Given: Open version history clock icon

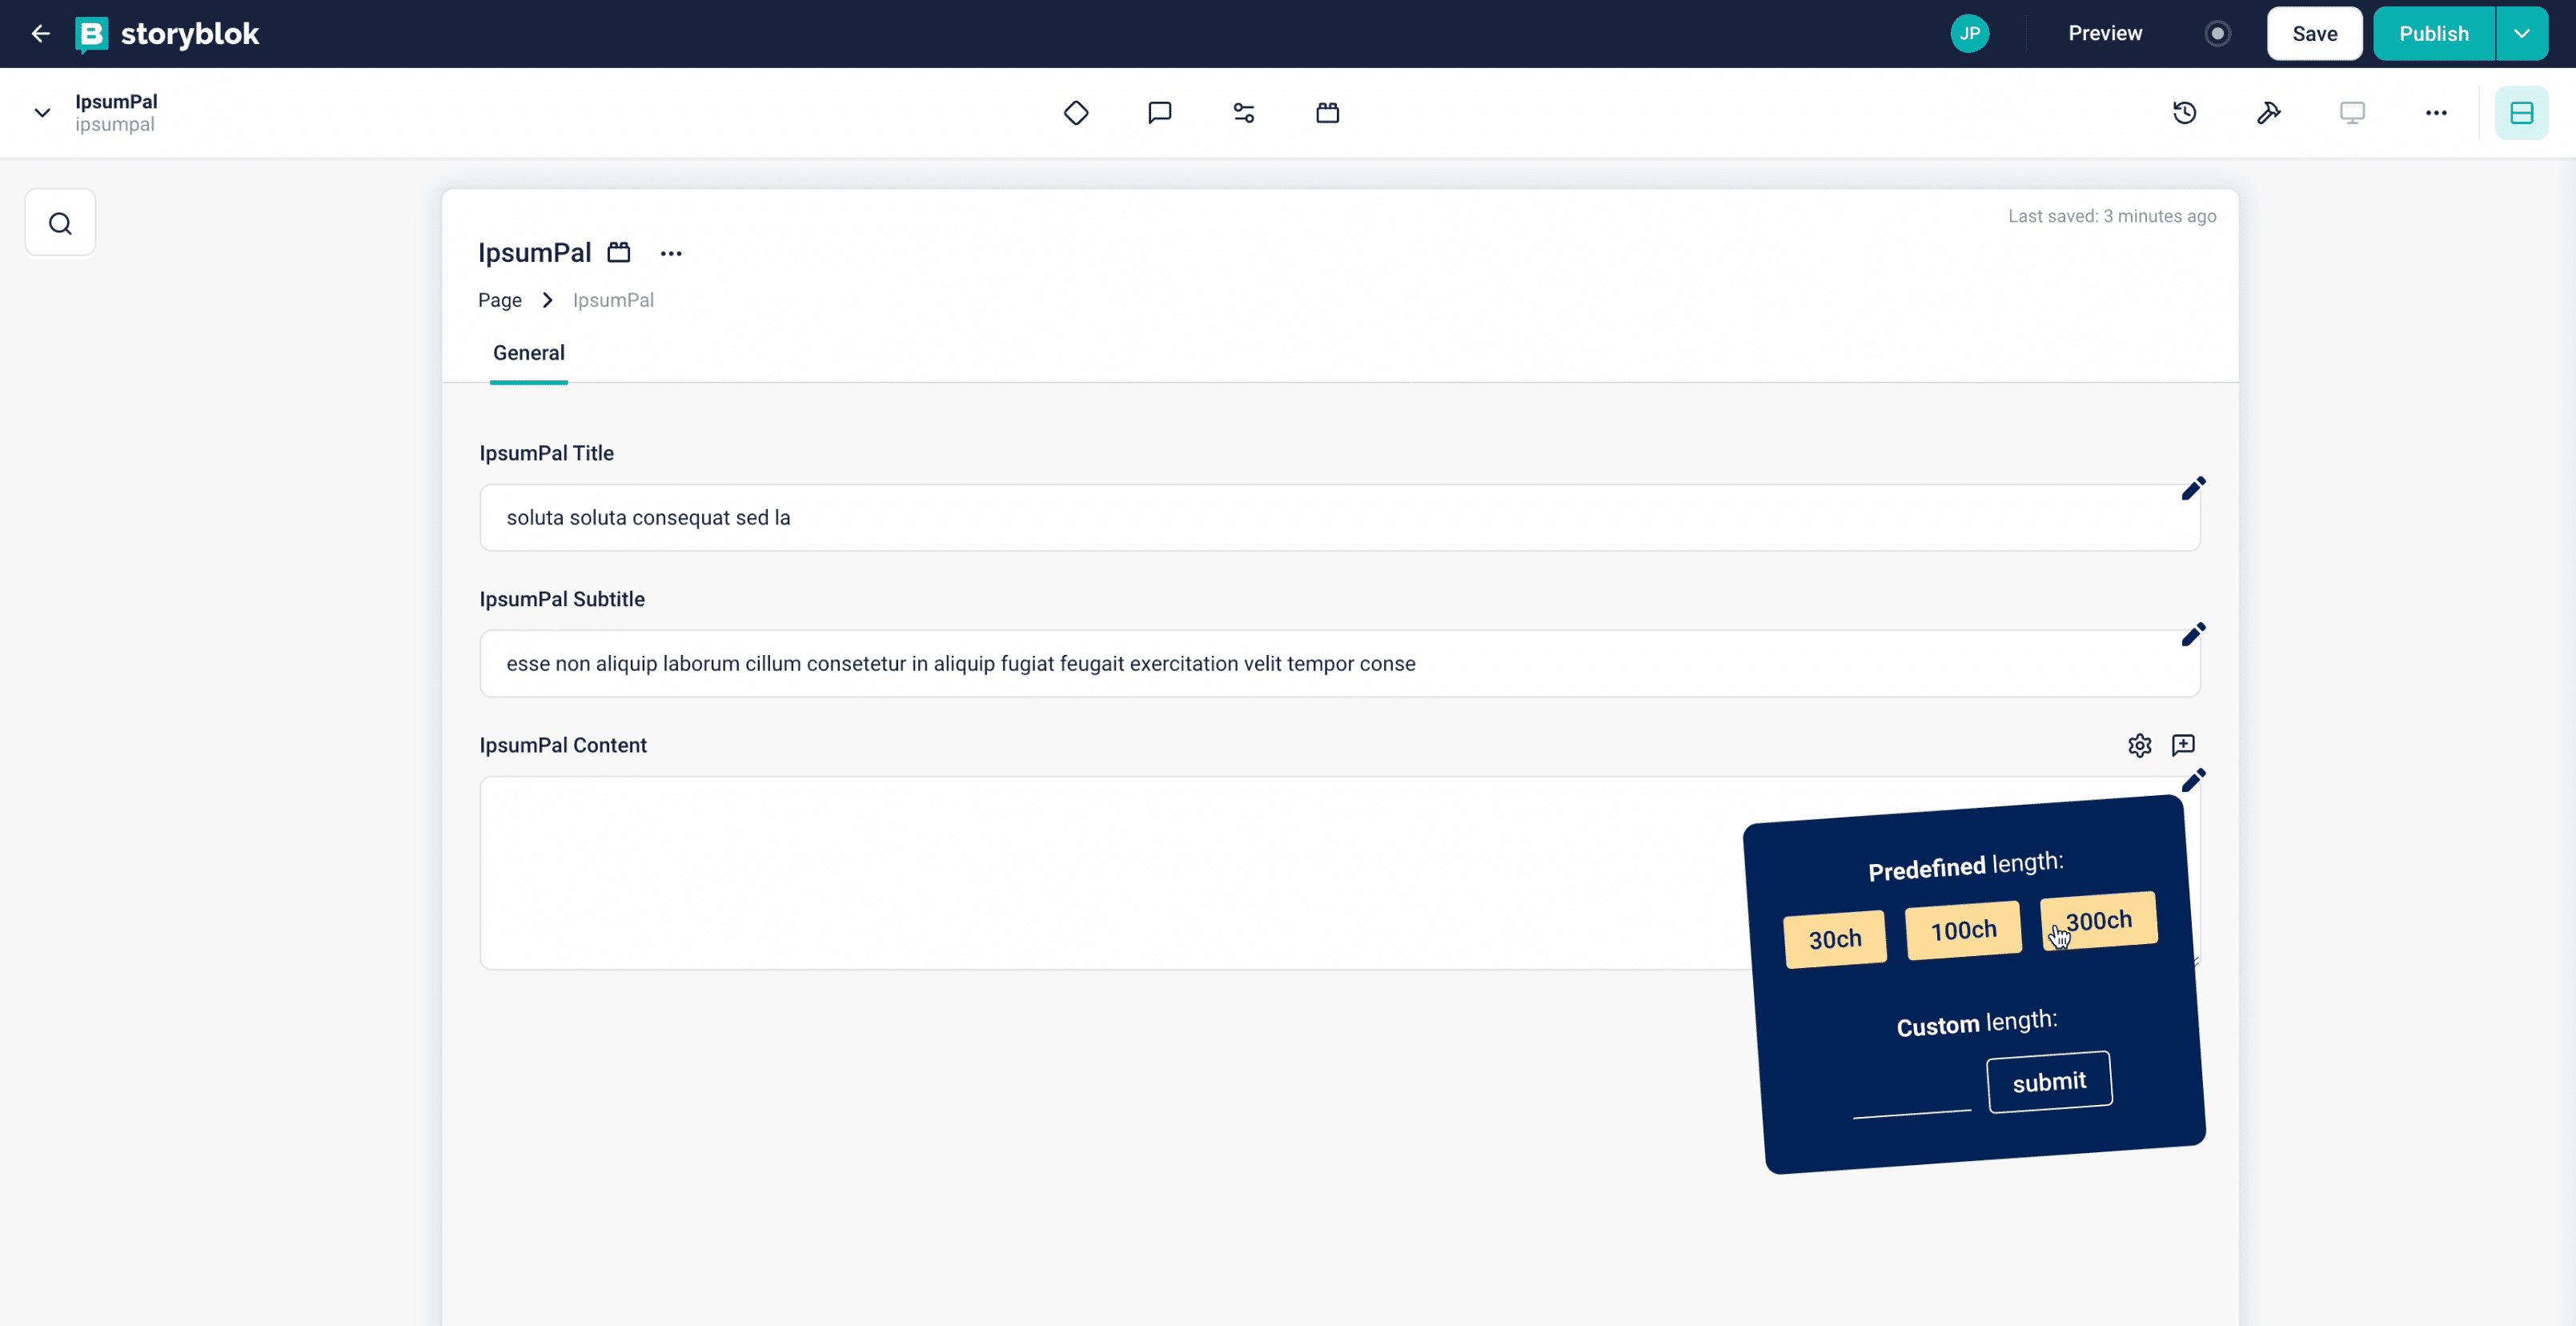Looking at the screenshot, I should click(2184, 112).
